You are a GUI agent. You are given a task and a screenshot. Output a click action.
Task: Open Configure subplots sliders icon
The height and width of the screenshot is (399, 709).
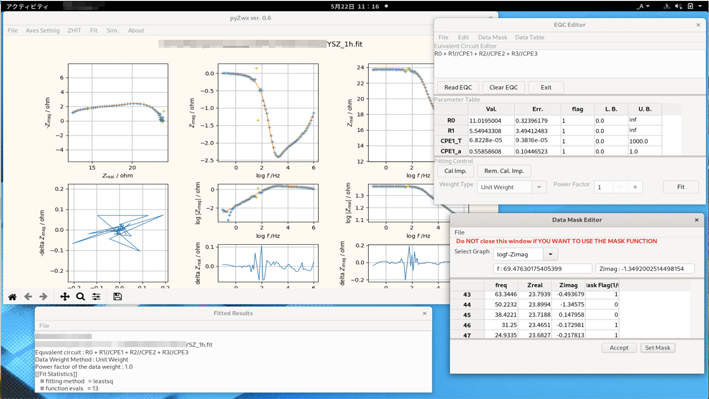click(x=96, y=297)
